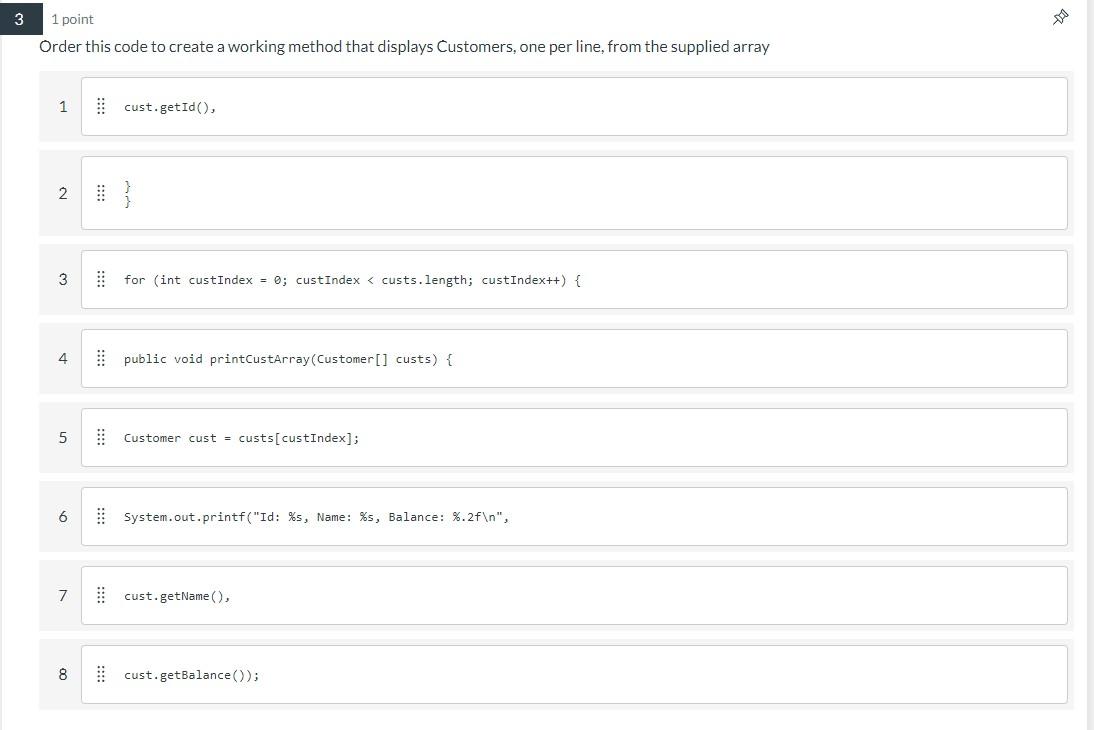
Task: Click the question instruction text about ordering code
Action: 404,46
